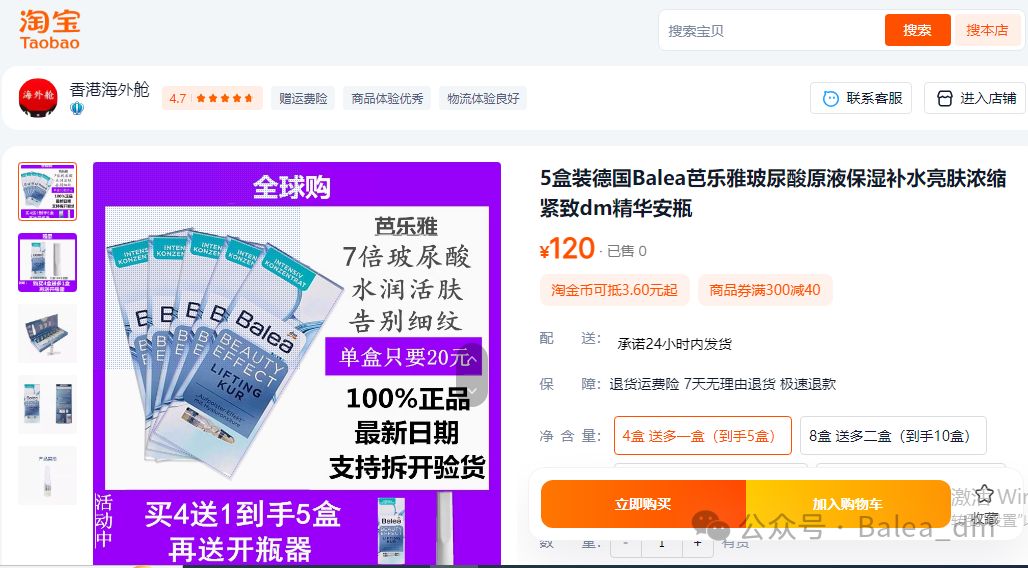Image resolution: width=1028 pixels, height=568 pixels.
Task: Add the item to favorites via 收藏 star
Action: click(984, 494)
